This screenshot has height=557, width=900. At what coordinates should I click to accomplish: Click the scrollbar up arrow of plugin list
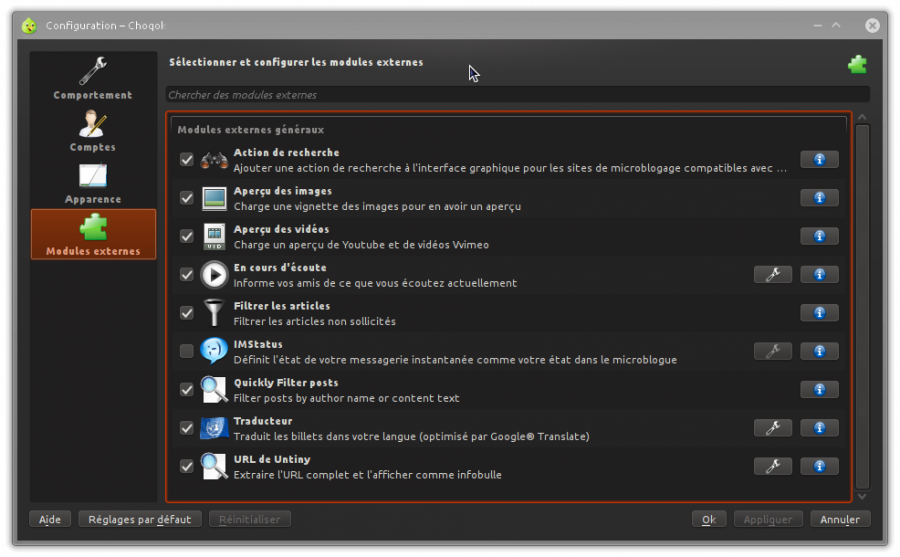862,117
